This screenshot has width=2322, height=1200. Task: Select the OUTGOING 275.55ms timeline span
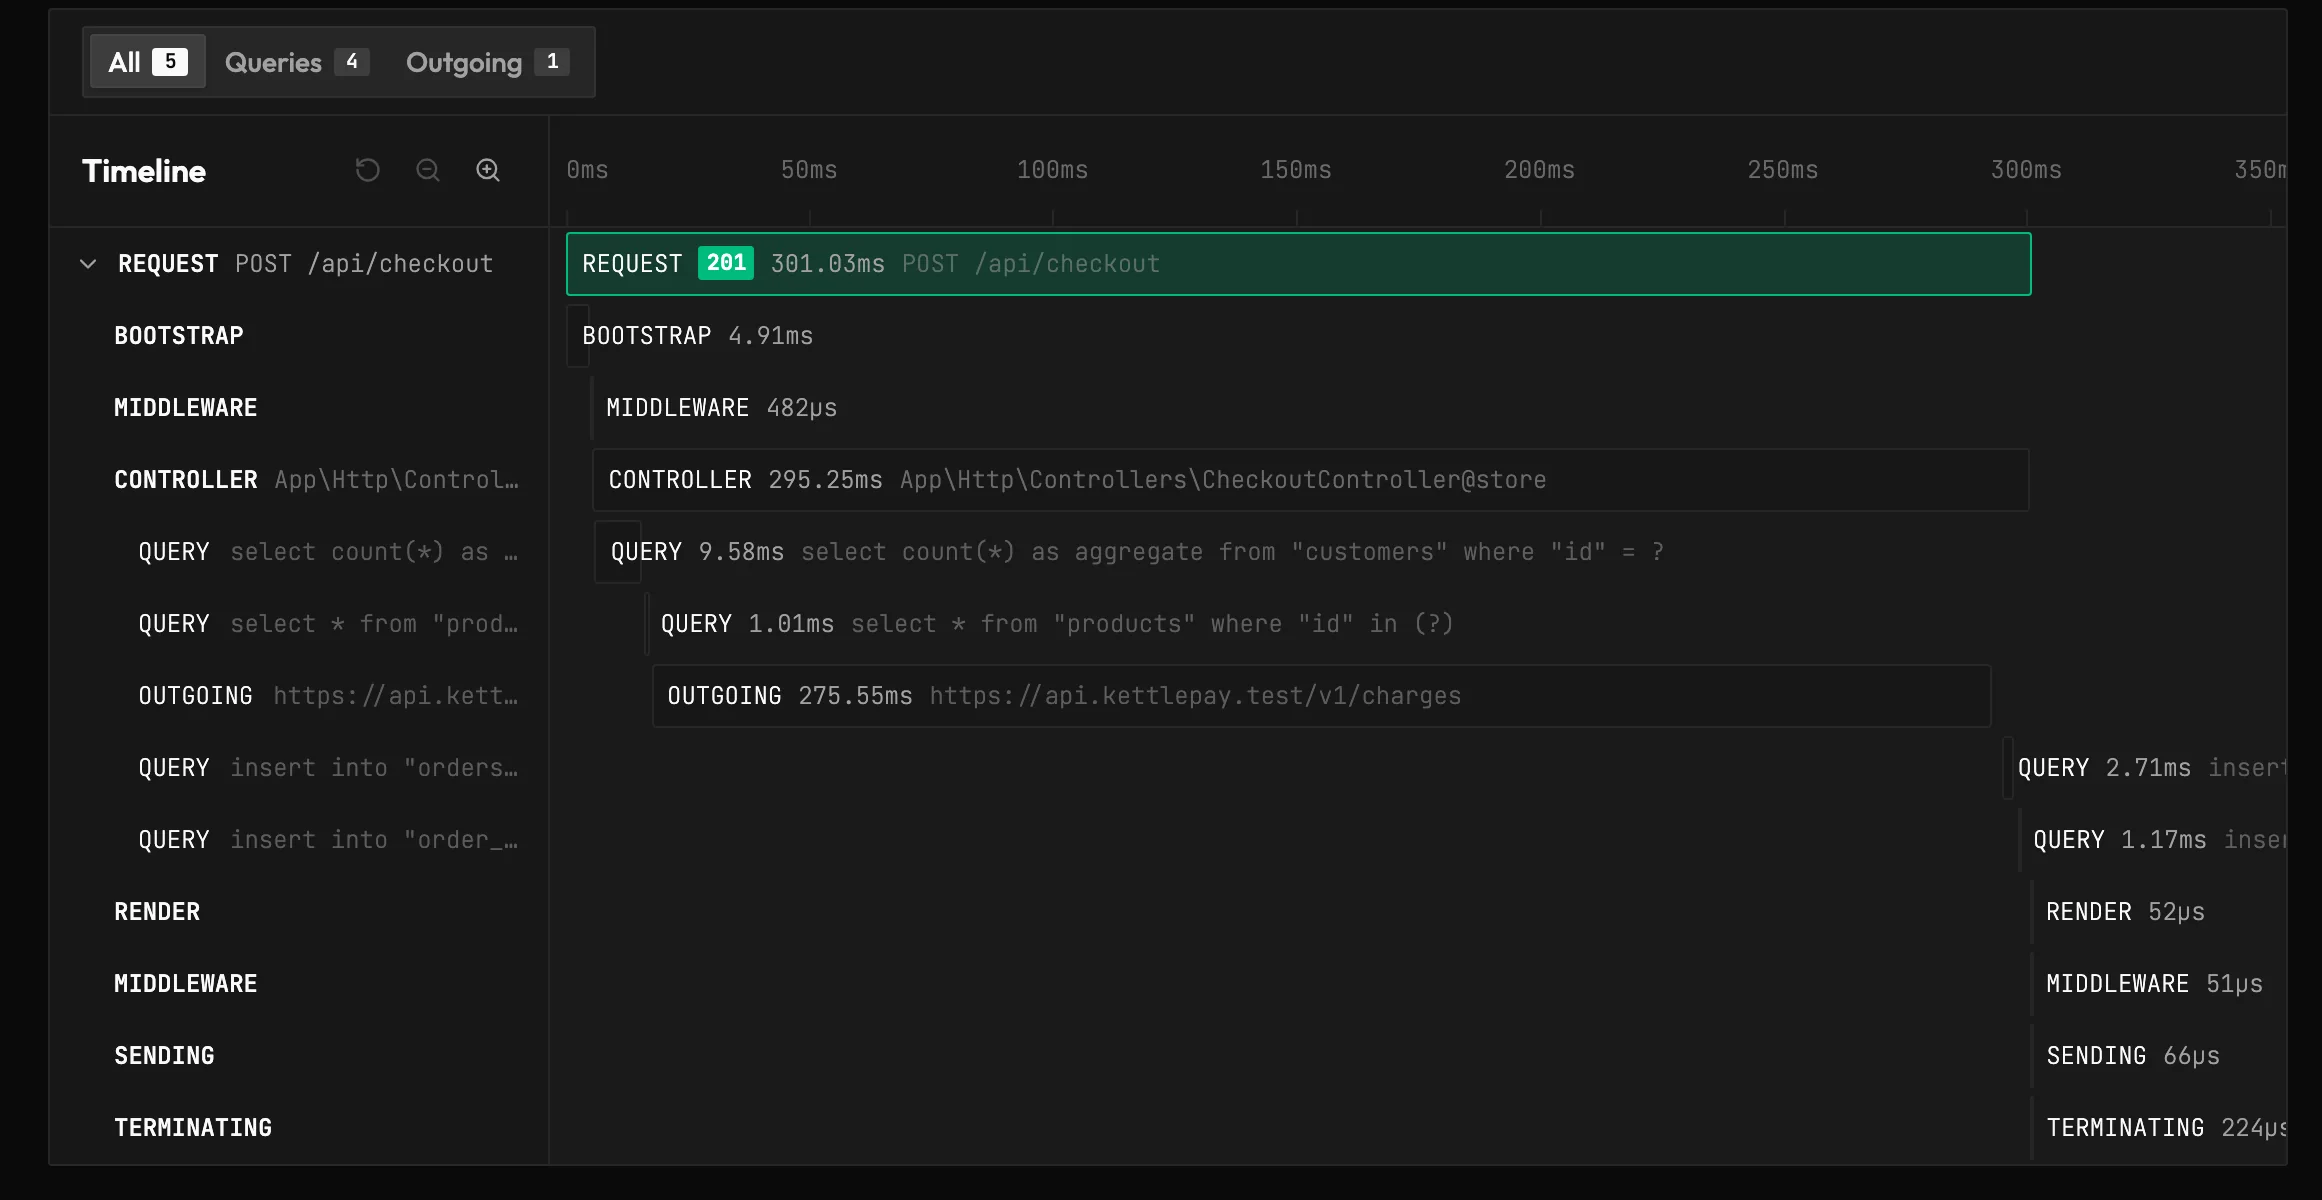pyautogui.click(x=1322, y=696)
